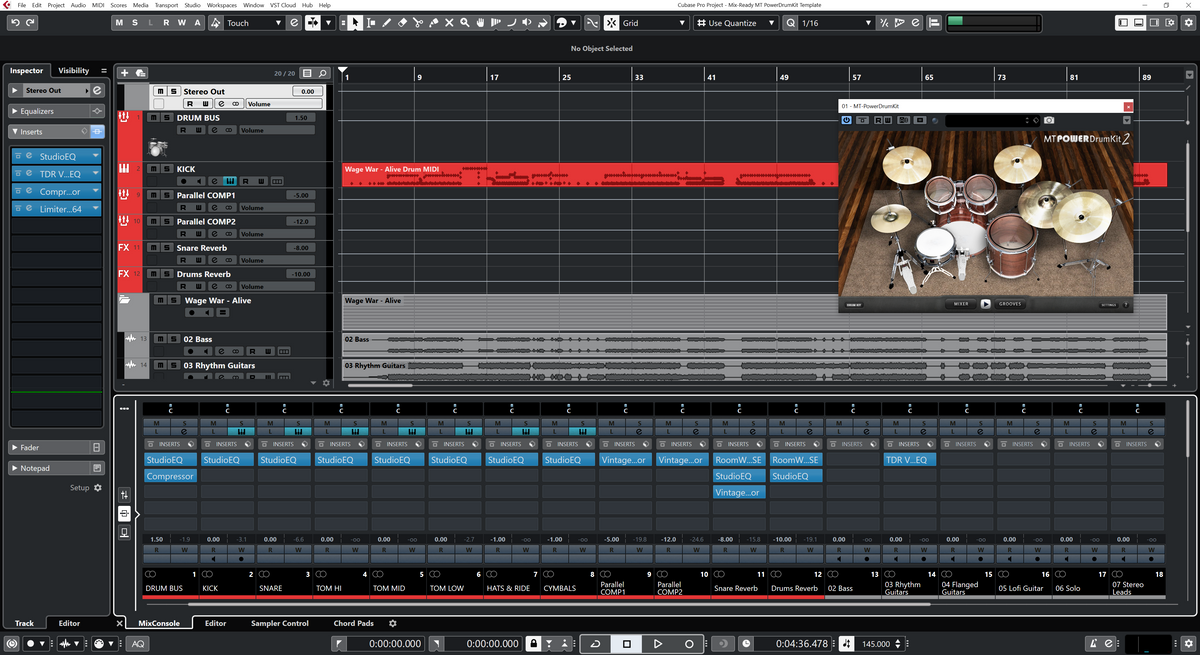The height and width of the screenshot is (655, 1200).
Task: Open the Studio menu
Action: tap(191, 4)
